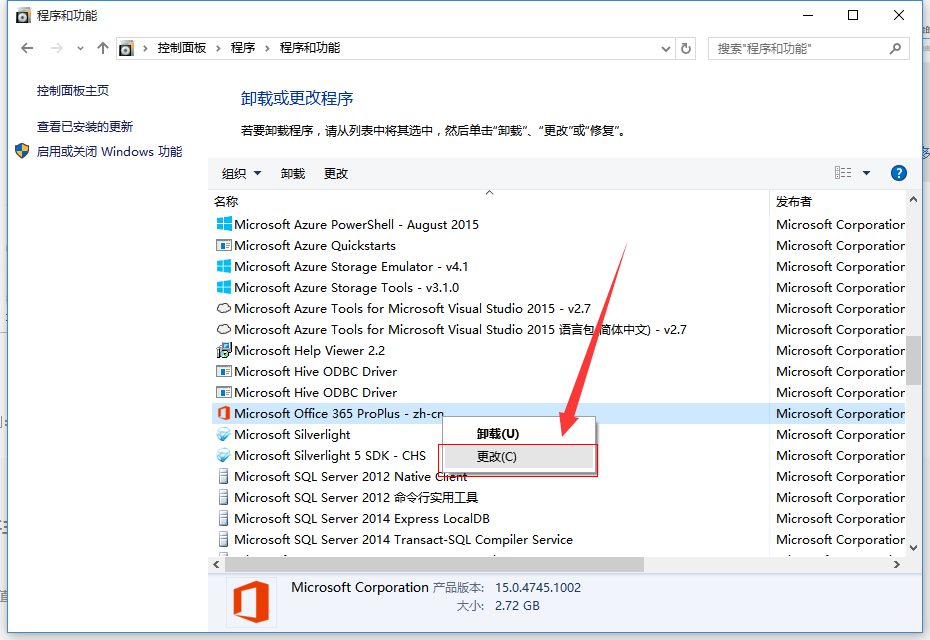Open 控制面板 breadcrumb
The width and height of the screenshot is (930, 640).
click(181, 48)
